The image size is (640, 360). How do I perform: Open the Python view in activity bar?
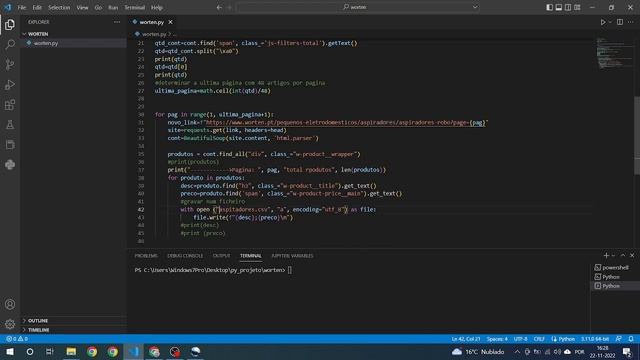tap(10, 164)
